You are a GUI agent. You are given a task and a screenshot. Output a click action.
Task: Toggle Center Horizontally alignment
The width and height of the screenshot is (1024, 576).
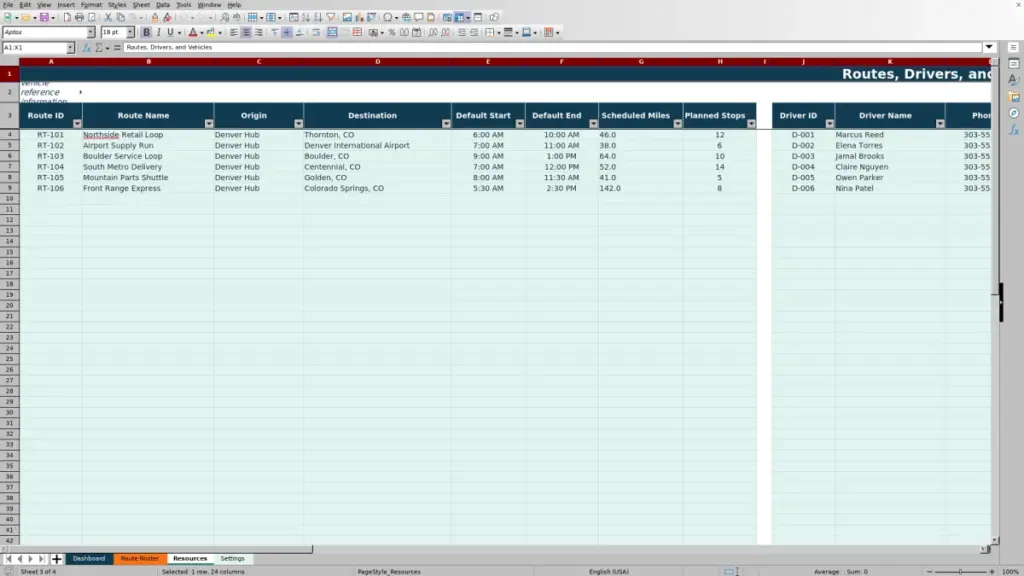246,33
